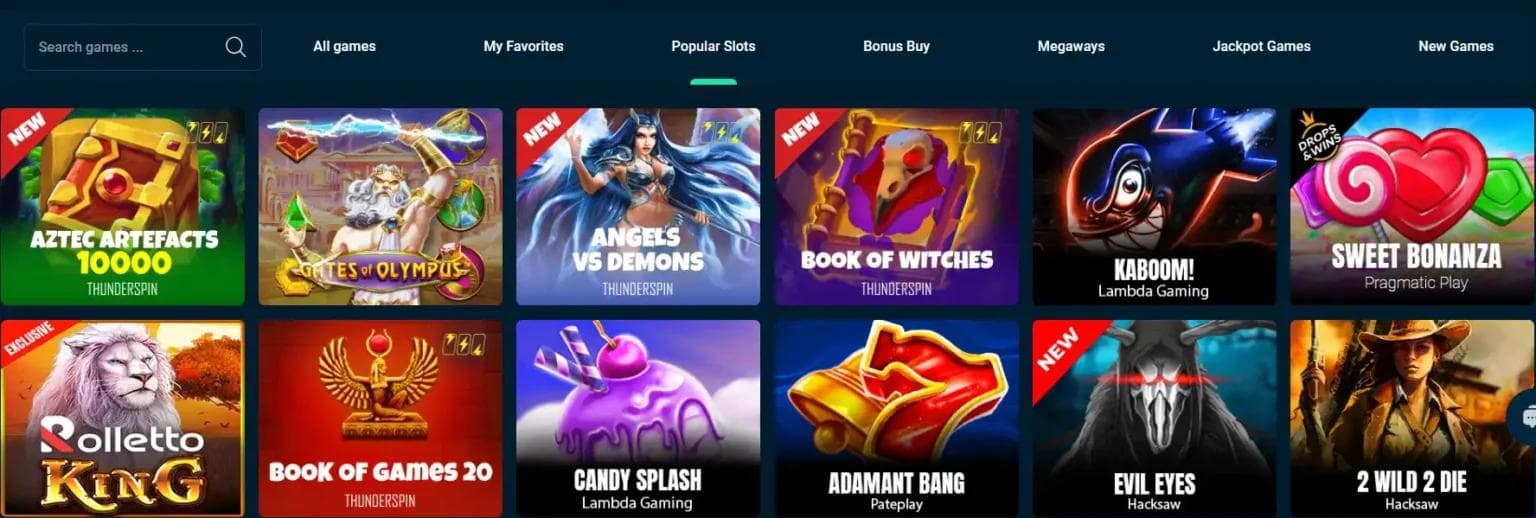The image size is (1536, 518).
Task: Click the Drops & Wins badge on Sweet Bonanza
Action: pyautogui.click(x=1316, y=134)
